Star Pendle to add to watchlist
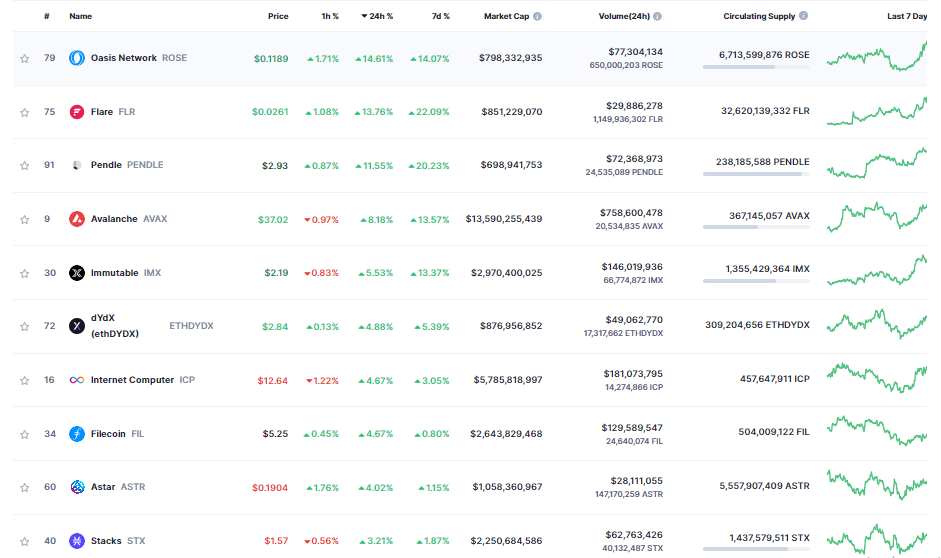Viewport: 941px width, 558px height. (x=24, y=166)
